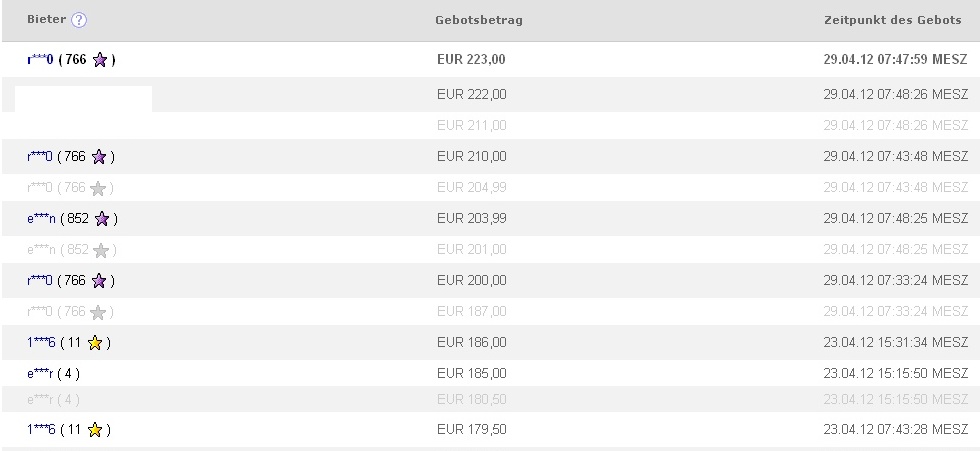Click yellow star in the EUR 179,50 row
This screenshot has height=451, width=980.
(x=95, y=430)
